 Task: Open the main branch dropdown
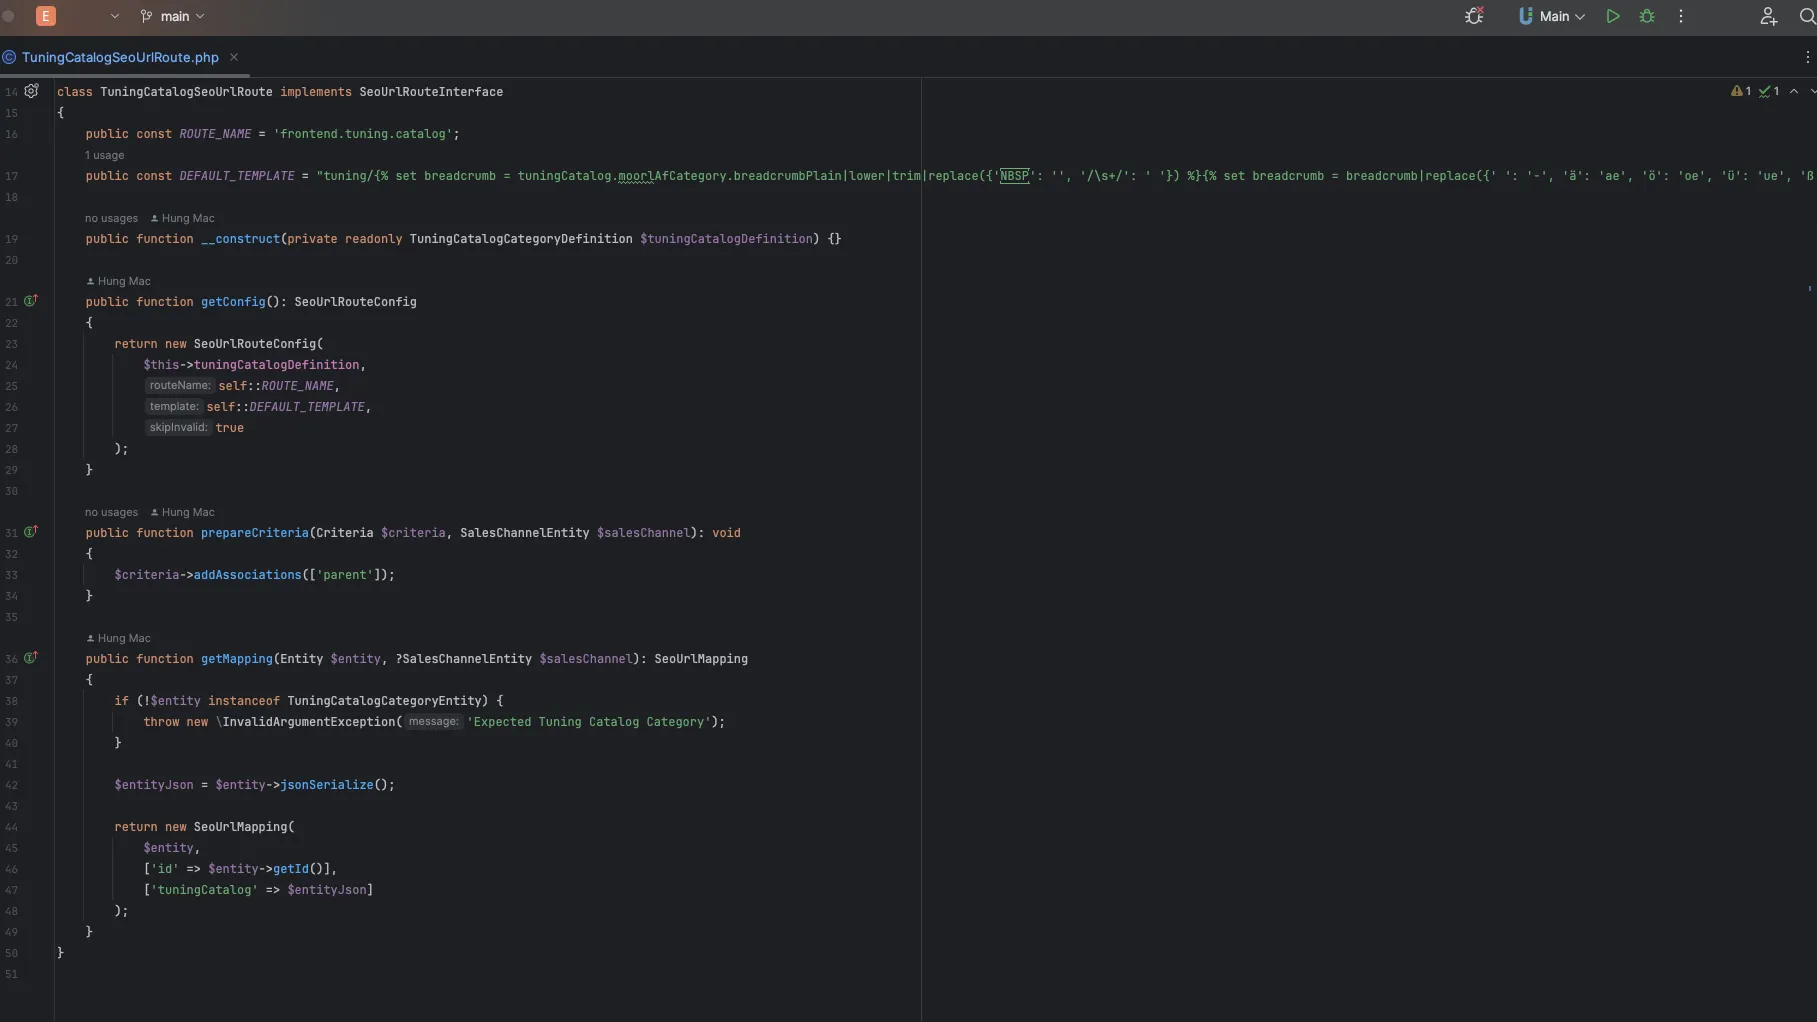172,16
